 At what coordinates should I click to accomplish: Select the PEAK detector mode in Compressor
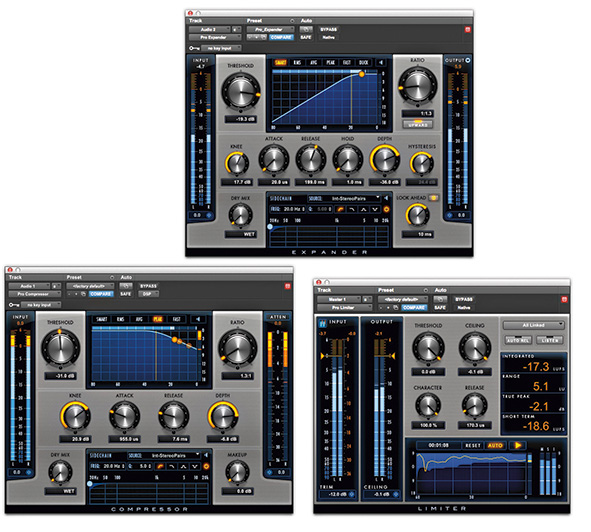[x=158, y=319]
